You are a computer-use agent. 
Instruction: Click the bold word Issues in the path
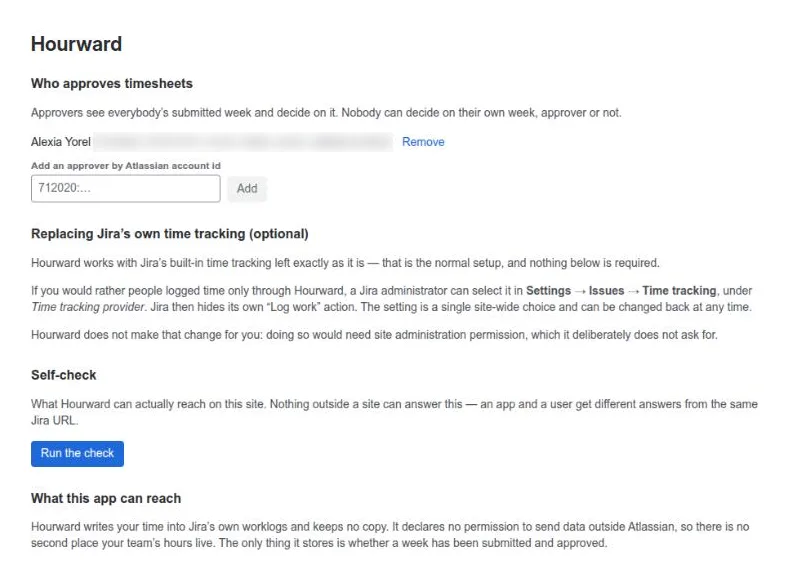(x=606, y=291)
